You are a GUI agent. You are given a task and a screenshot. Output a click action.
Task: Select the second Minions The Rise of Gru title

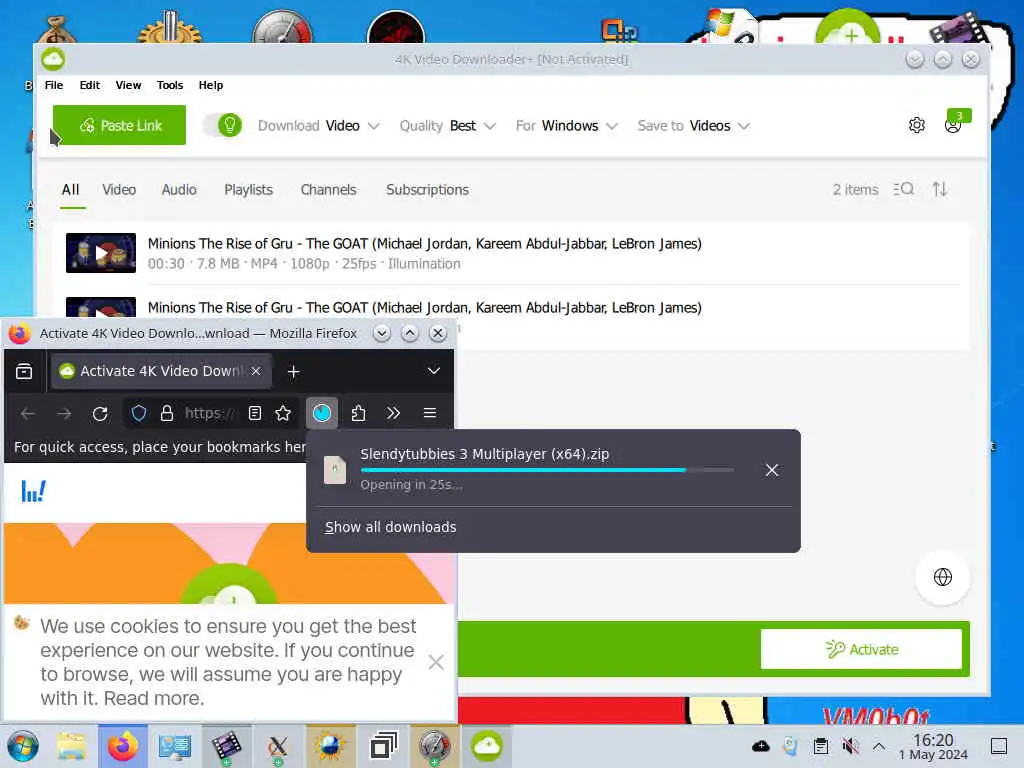point(424,308)
